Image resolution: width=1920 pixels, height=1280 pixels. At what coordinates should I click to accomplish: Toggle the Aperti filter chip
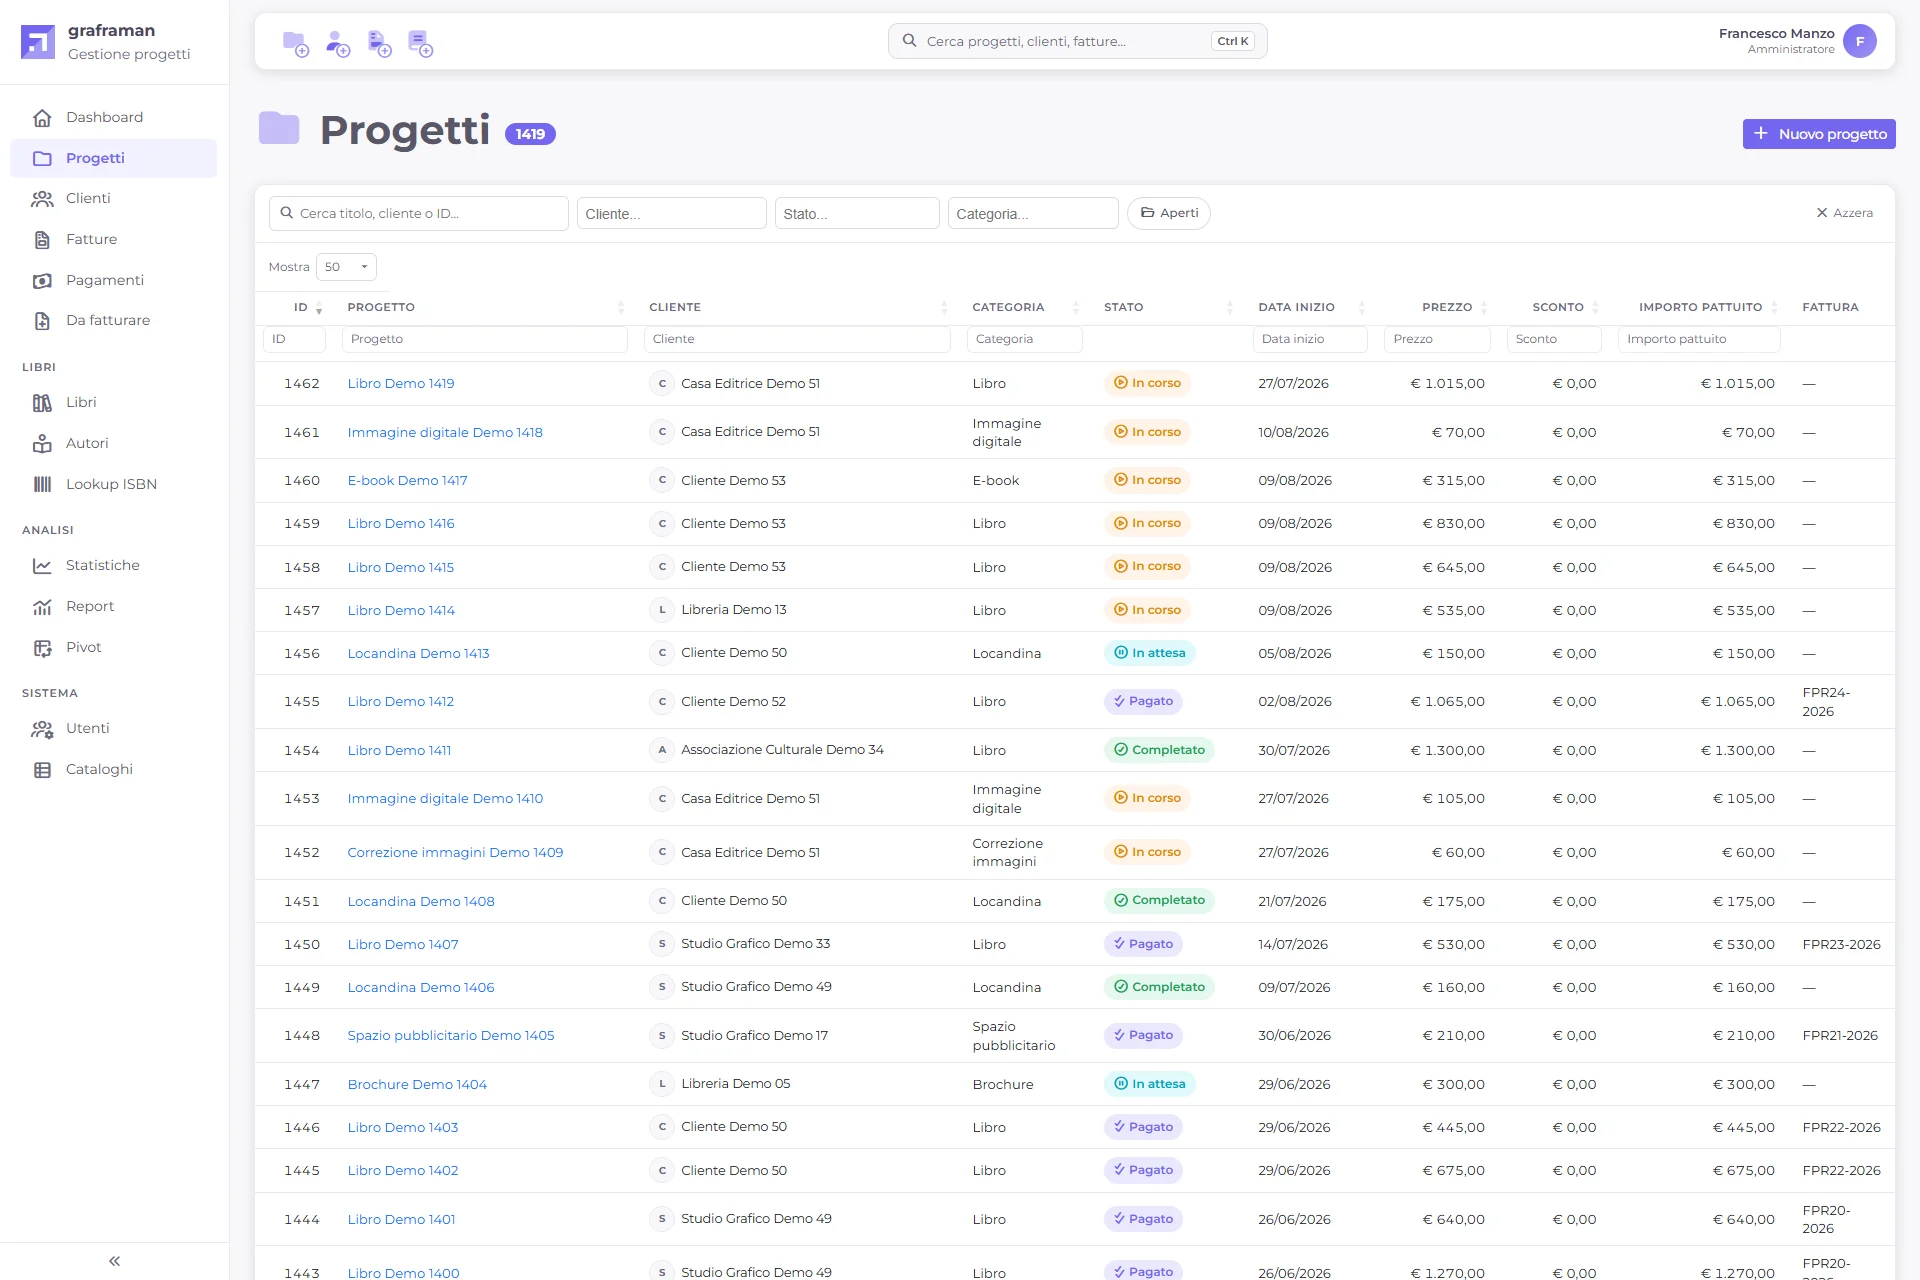tap(1168, 213)
